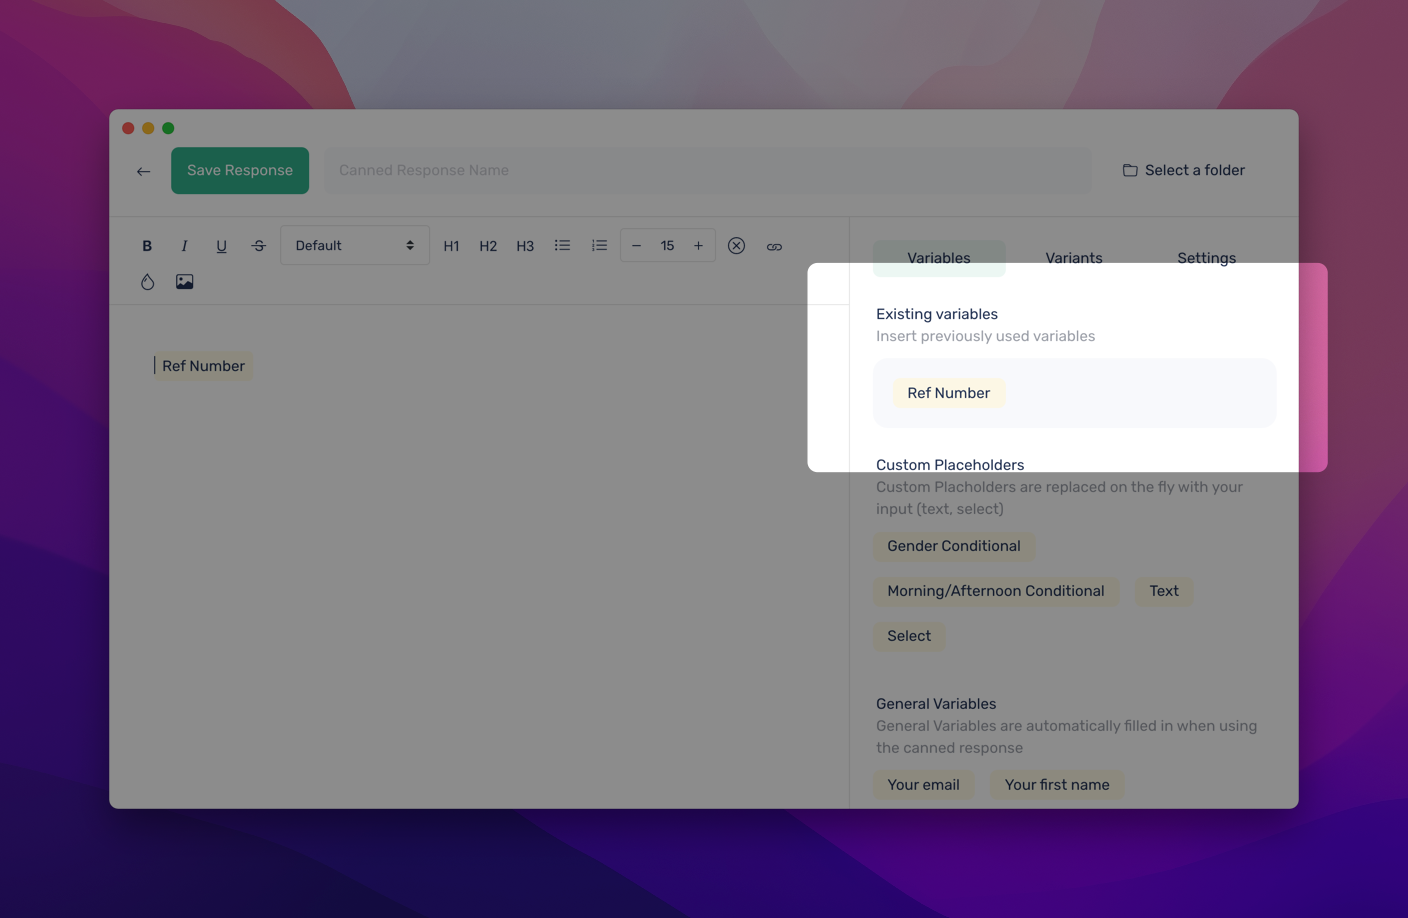Switch to the Variants tab
Viewport: 1408px width, 918px height.
[1073, 257]
